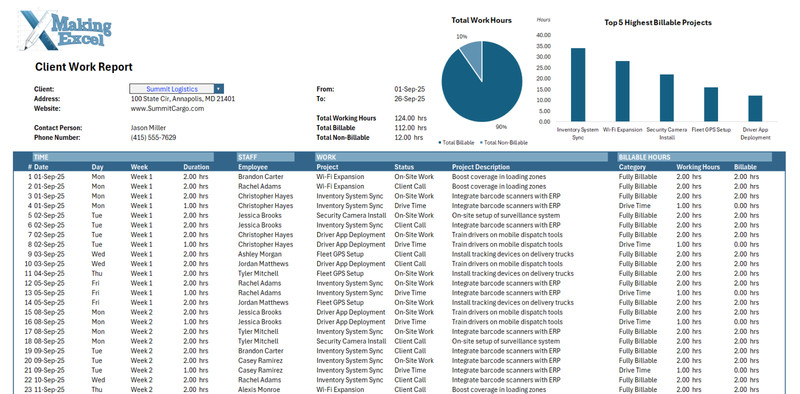
Task: Click the Category column header
Action: coord(632,167)
